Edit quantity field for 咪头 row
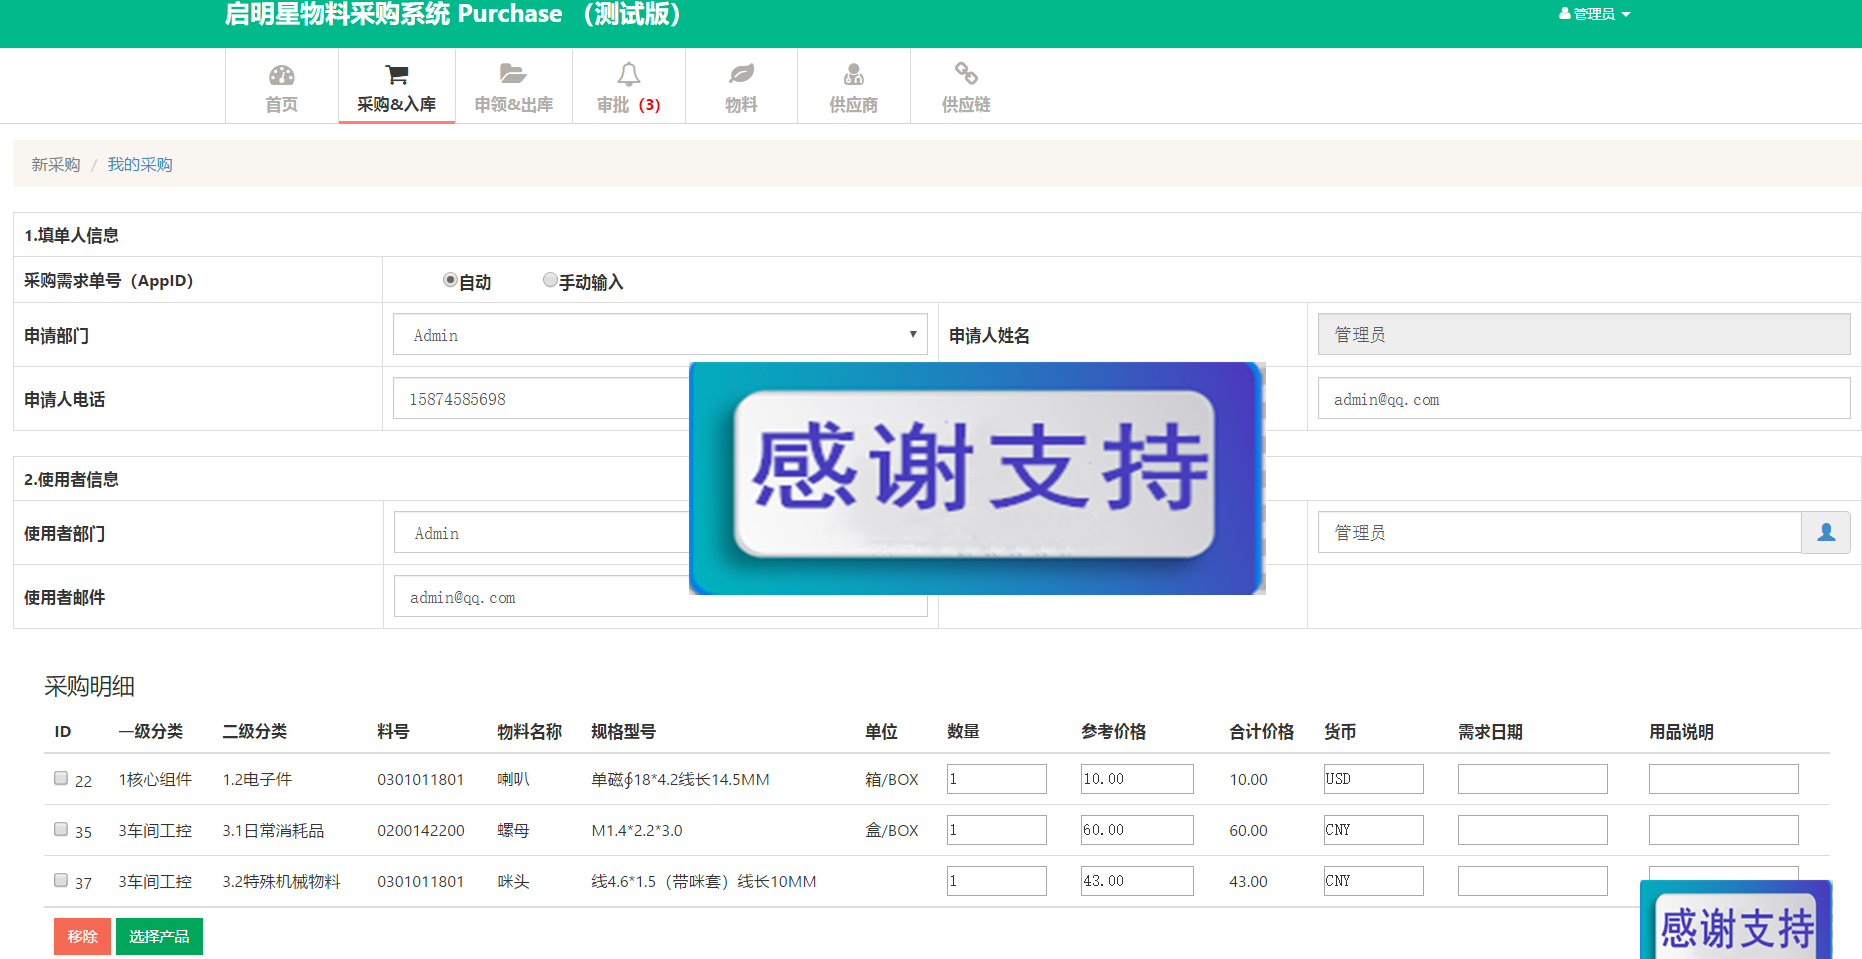This screenshot has width=1862, height=959. [x=997, y=881]
